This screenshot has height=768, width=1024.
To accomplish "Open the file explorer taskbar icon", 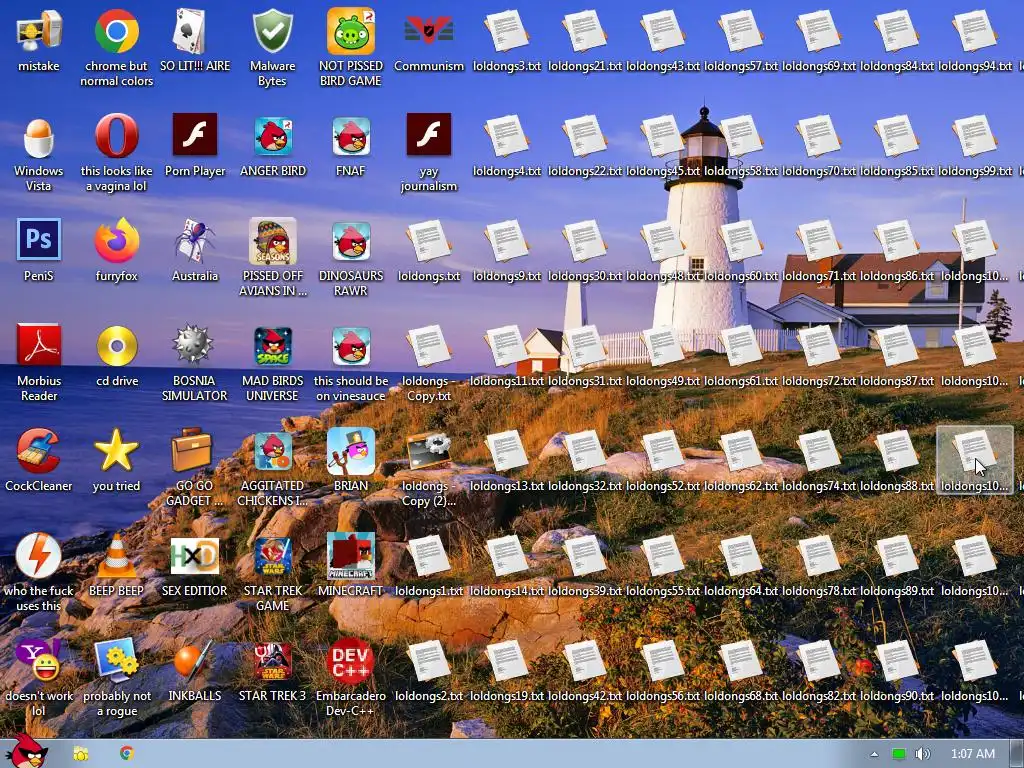I will coord(81,754).
